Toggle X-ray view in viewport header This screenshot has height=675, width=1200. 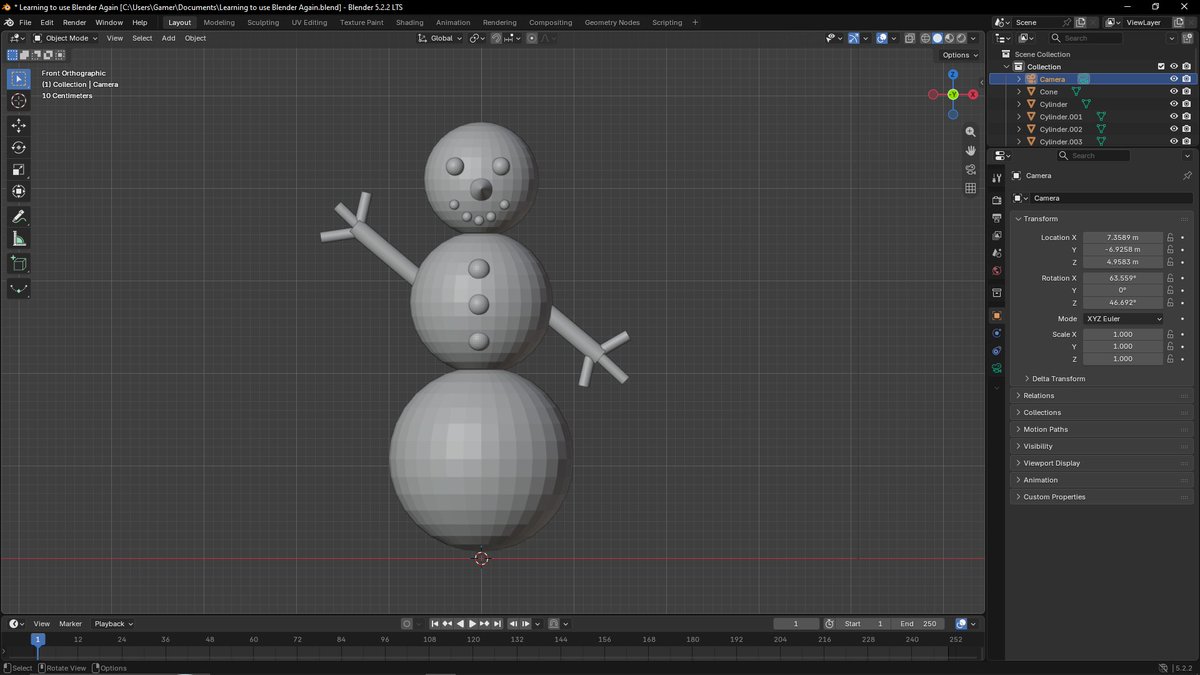pyautogui.click(x=908, y=38)
